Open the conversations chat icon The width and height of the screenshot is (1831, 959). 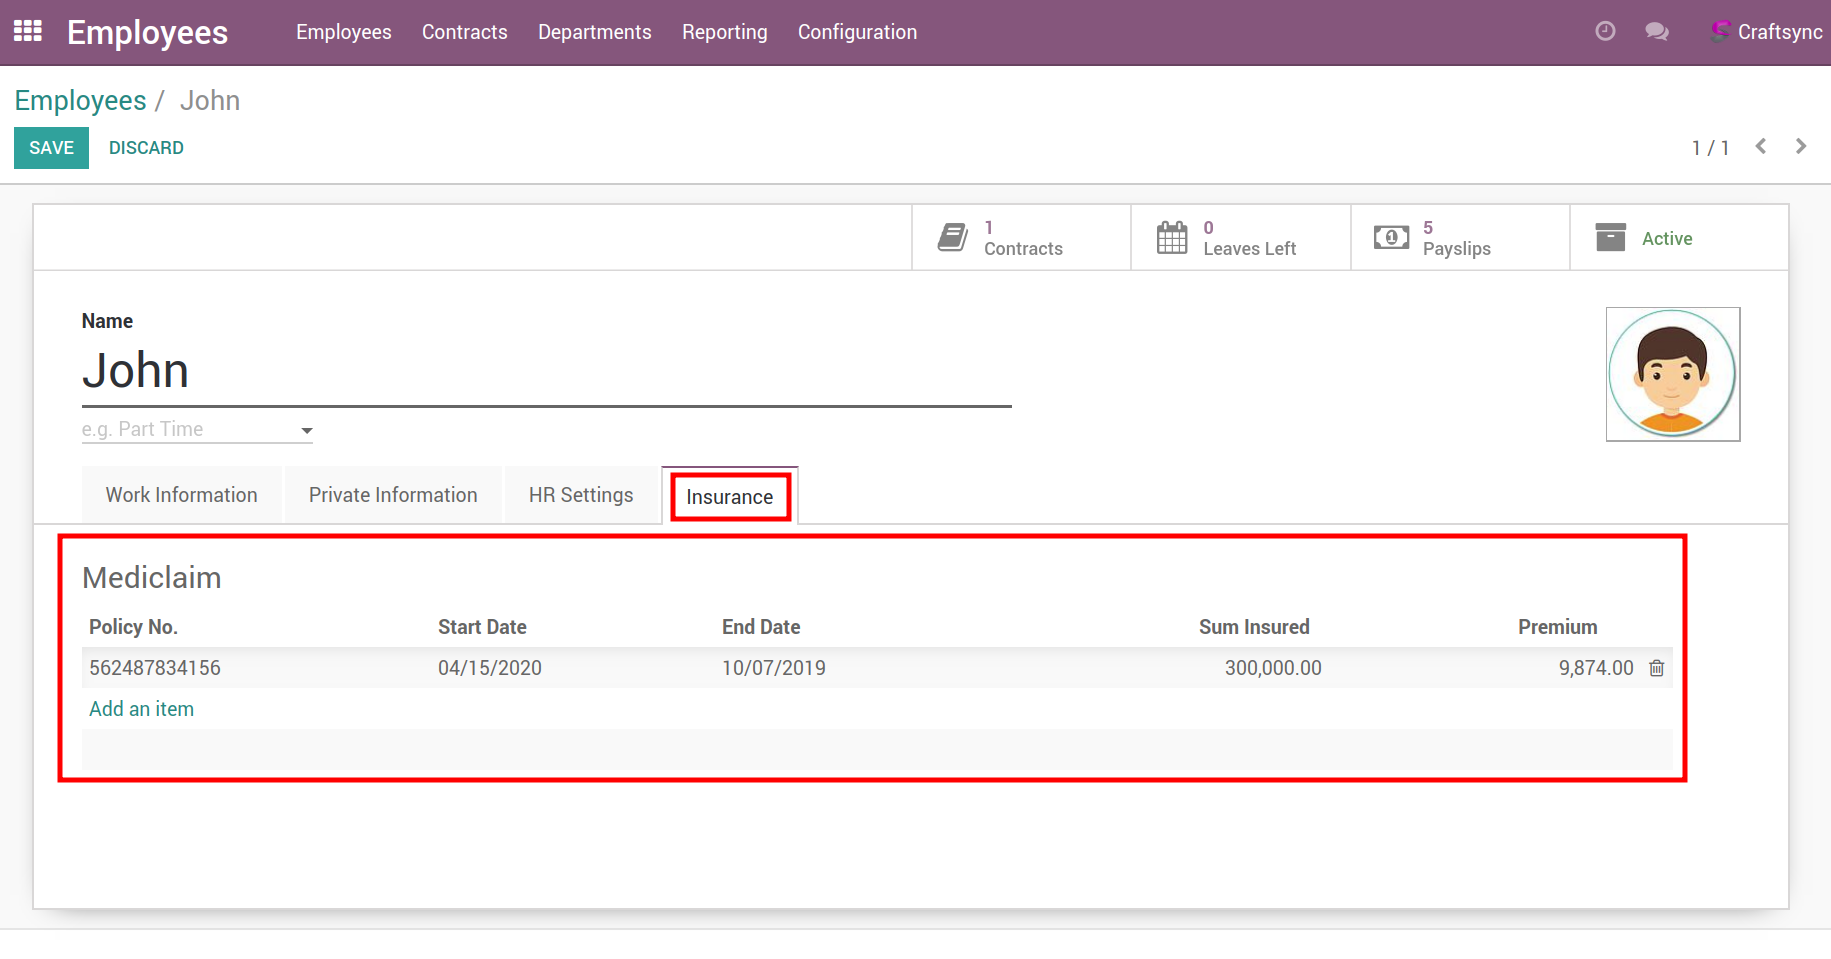tap(1657, 32)
